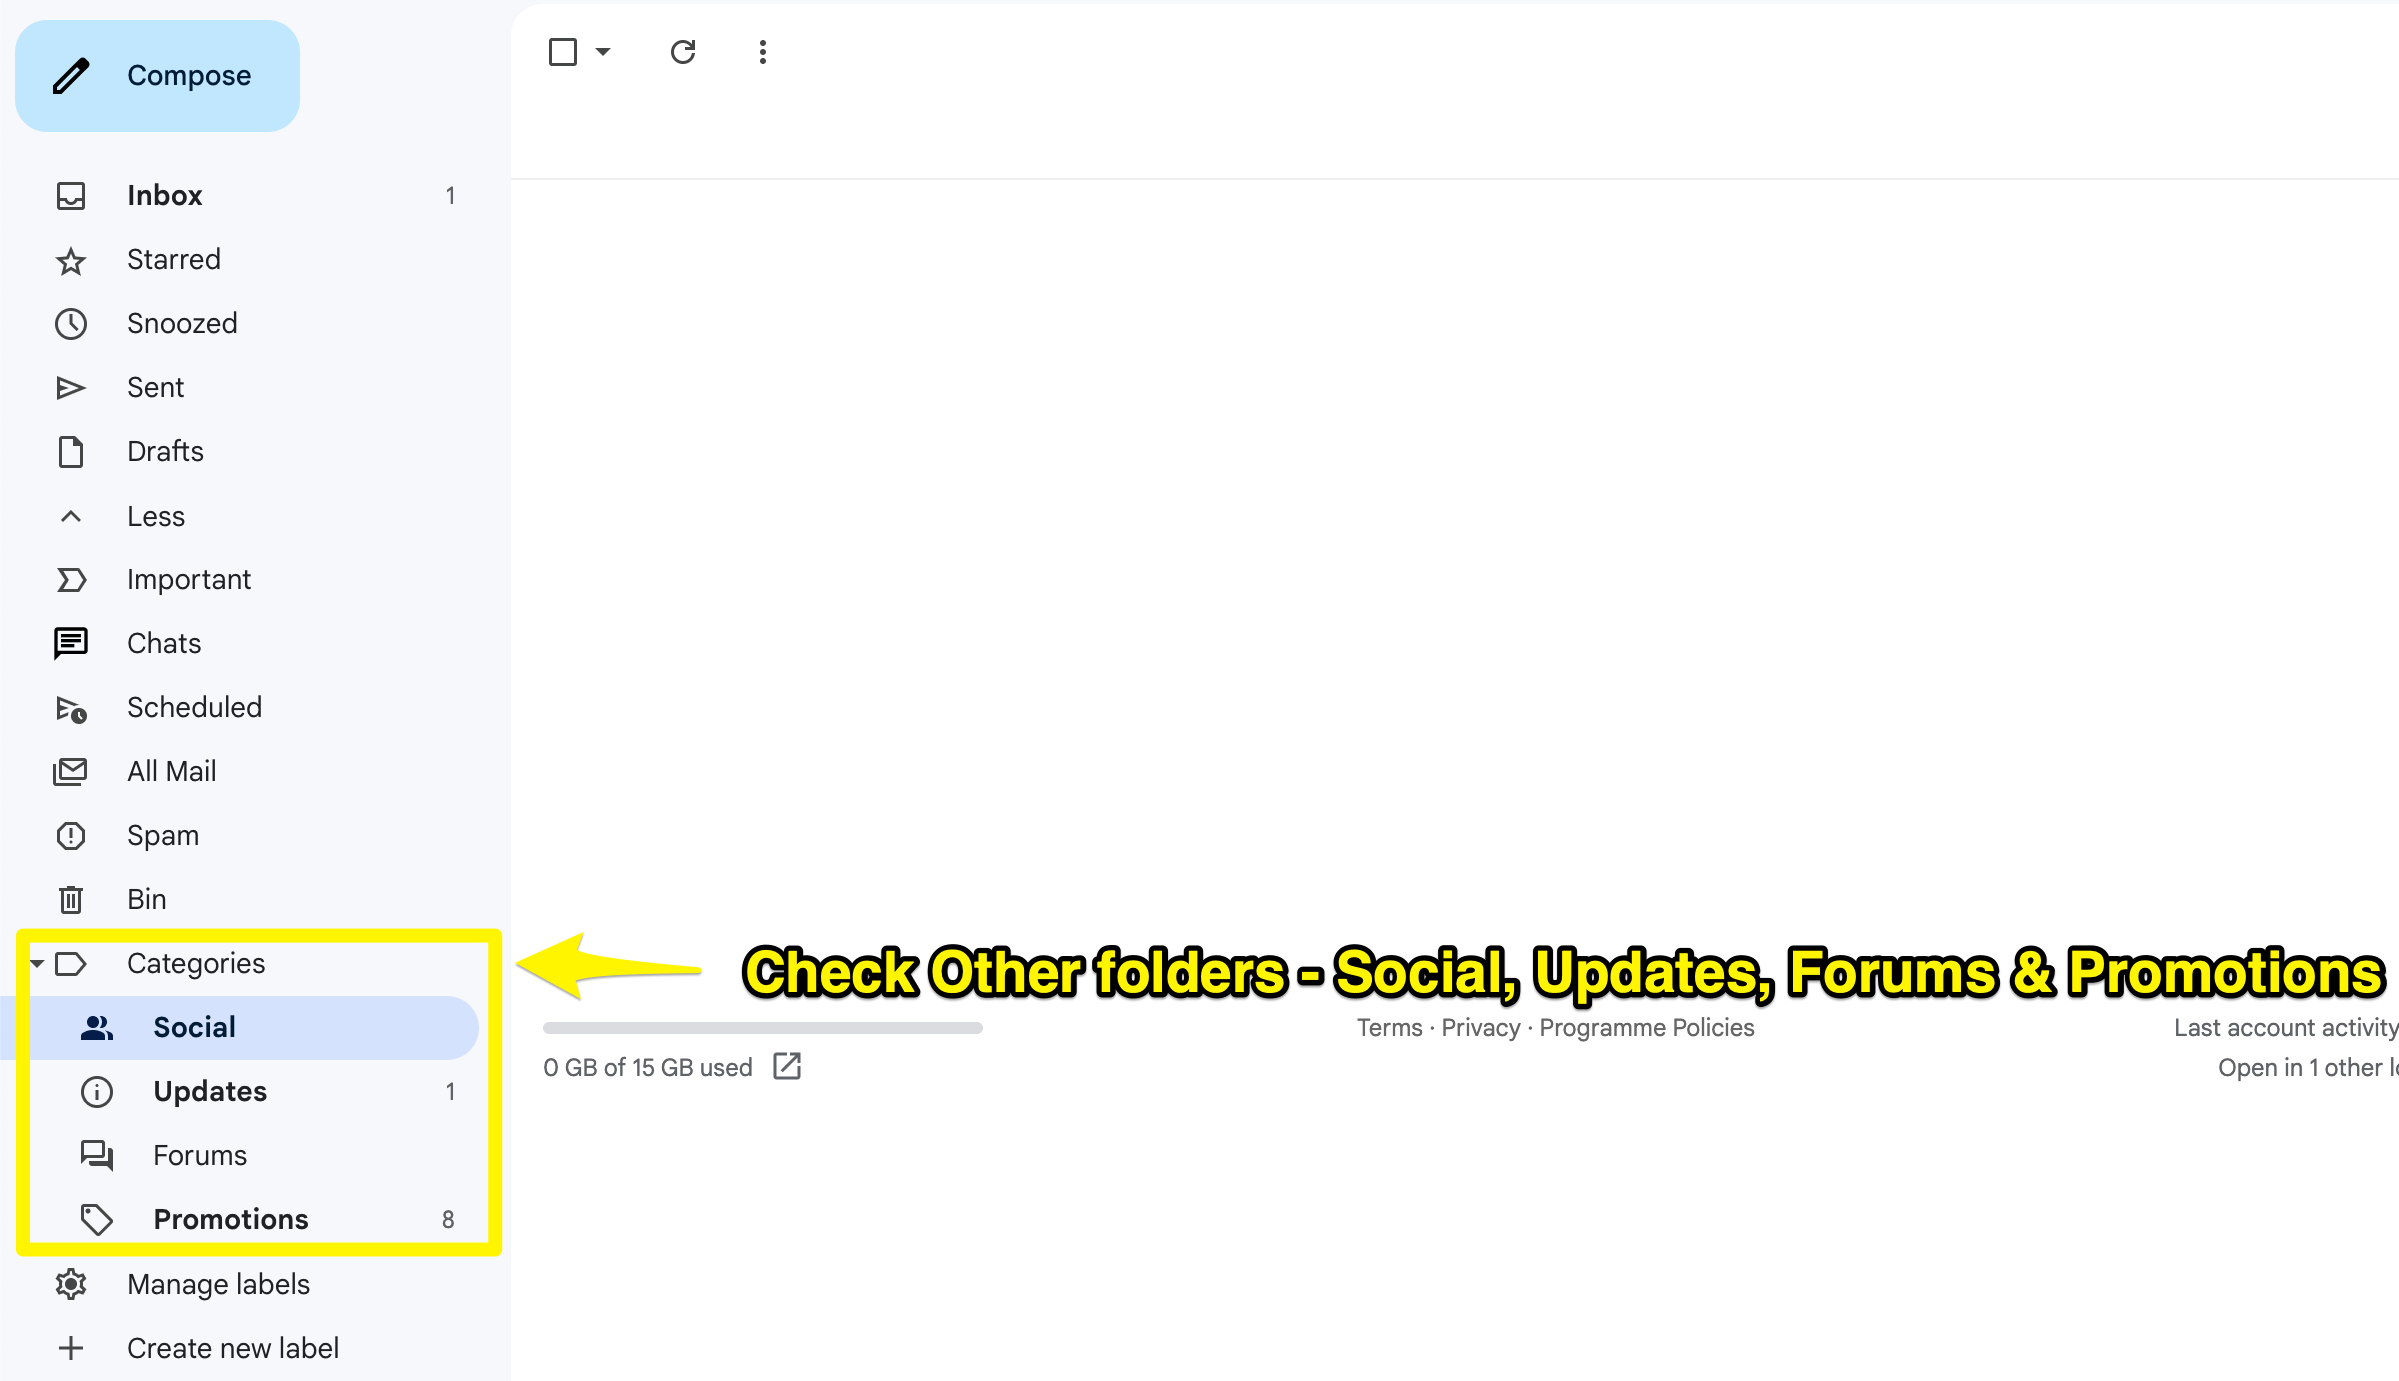The image size is (2399, 1381).
Task: Click the Inbox unread count 1
Action: [x=451, y=195]
